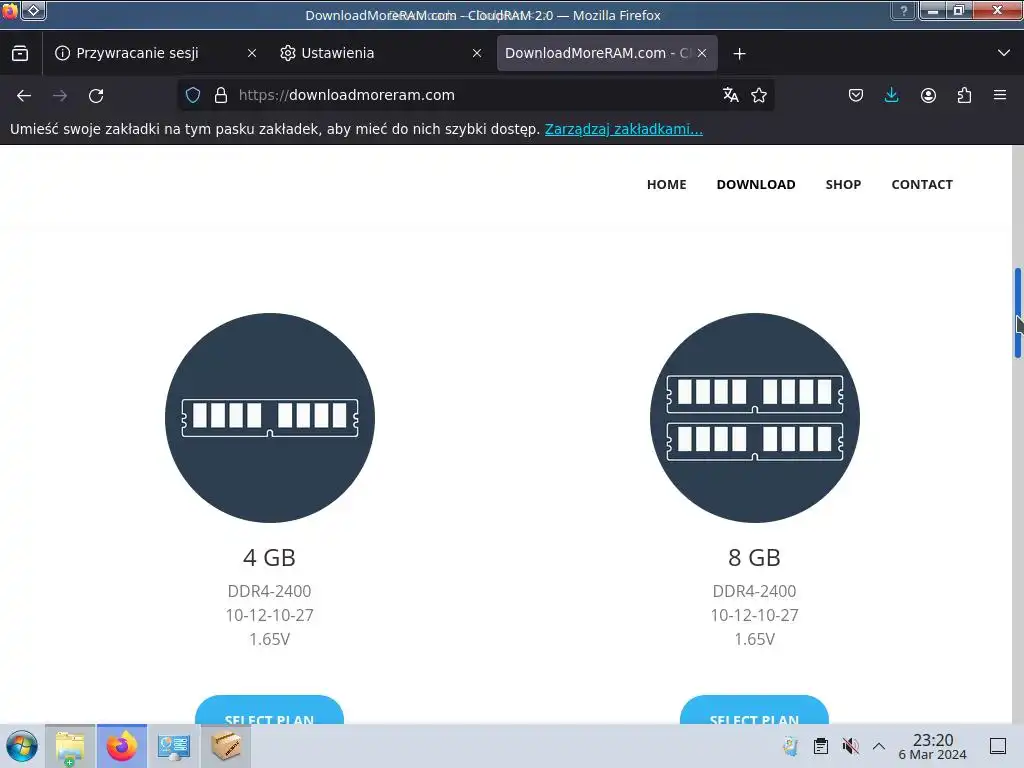
Task: Bookmark this page with the star
Action: click(759, 95)
